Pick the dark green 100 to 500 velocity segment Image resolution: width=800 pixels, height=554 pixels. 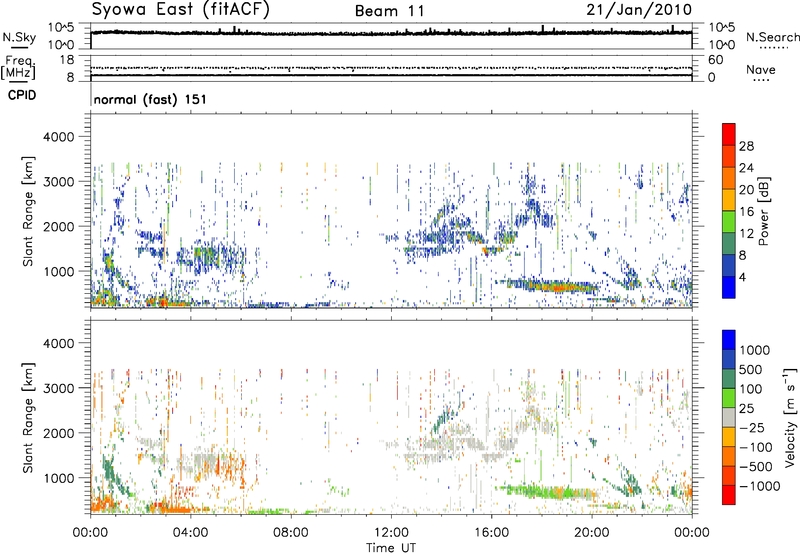coord(729,379)
